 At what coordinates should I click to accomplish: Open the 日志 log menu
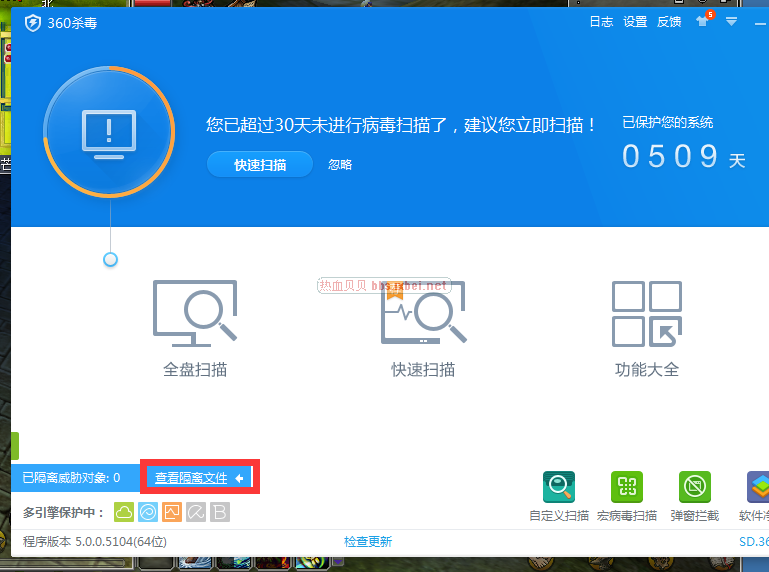(x=601, y=21)
